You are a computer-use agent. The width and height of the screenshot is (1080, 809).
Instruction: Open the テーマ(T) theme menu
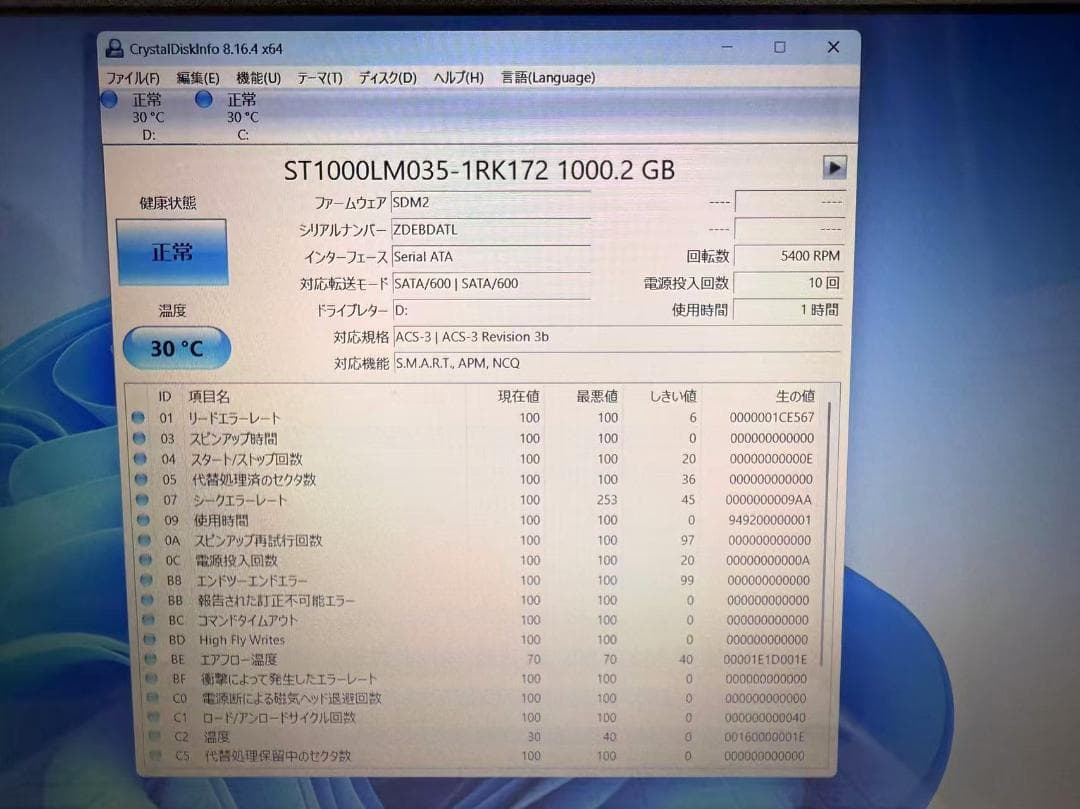(320, 77)
